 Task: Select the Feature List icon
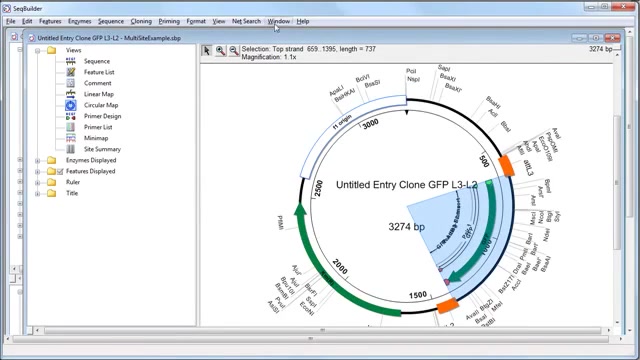point(71,72)
